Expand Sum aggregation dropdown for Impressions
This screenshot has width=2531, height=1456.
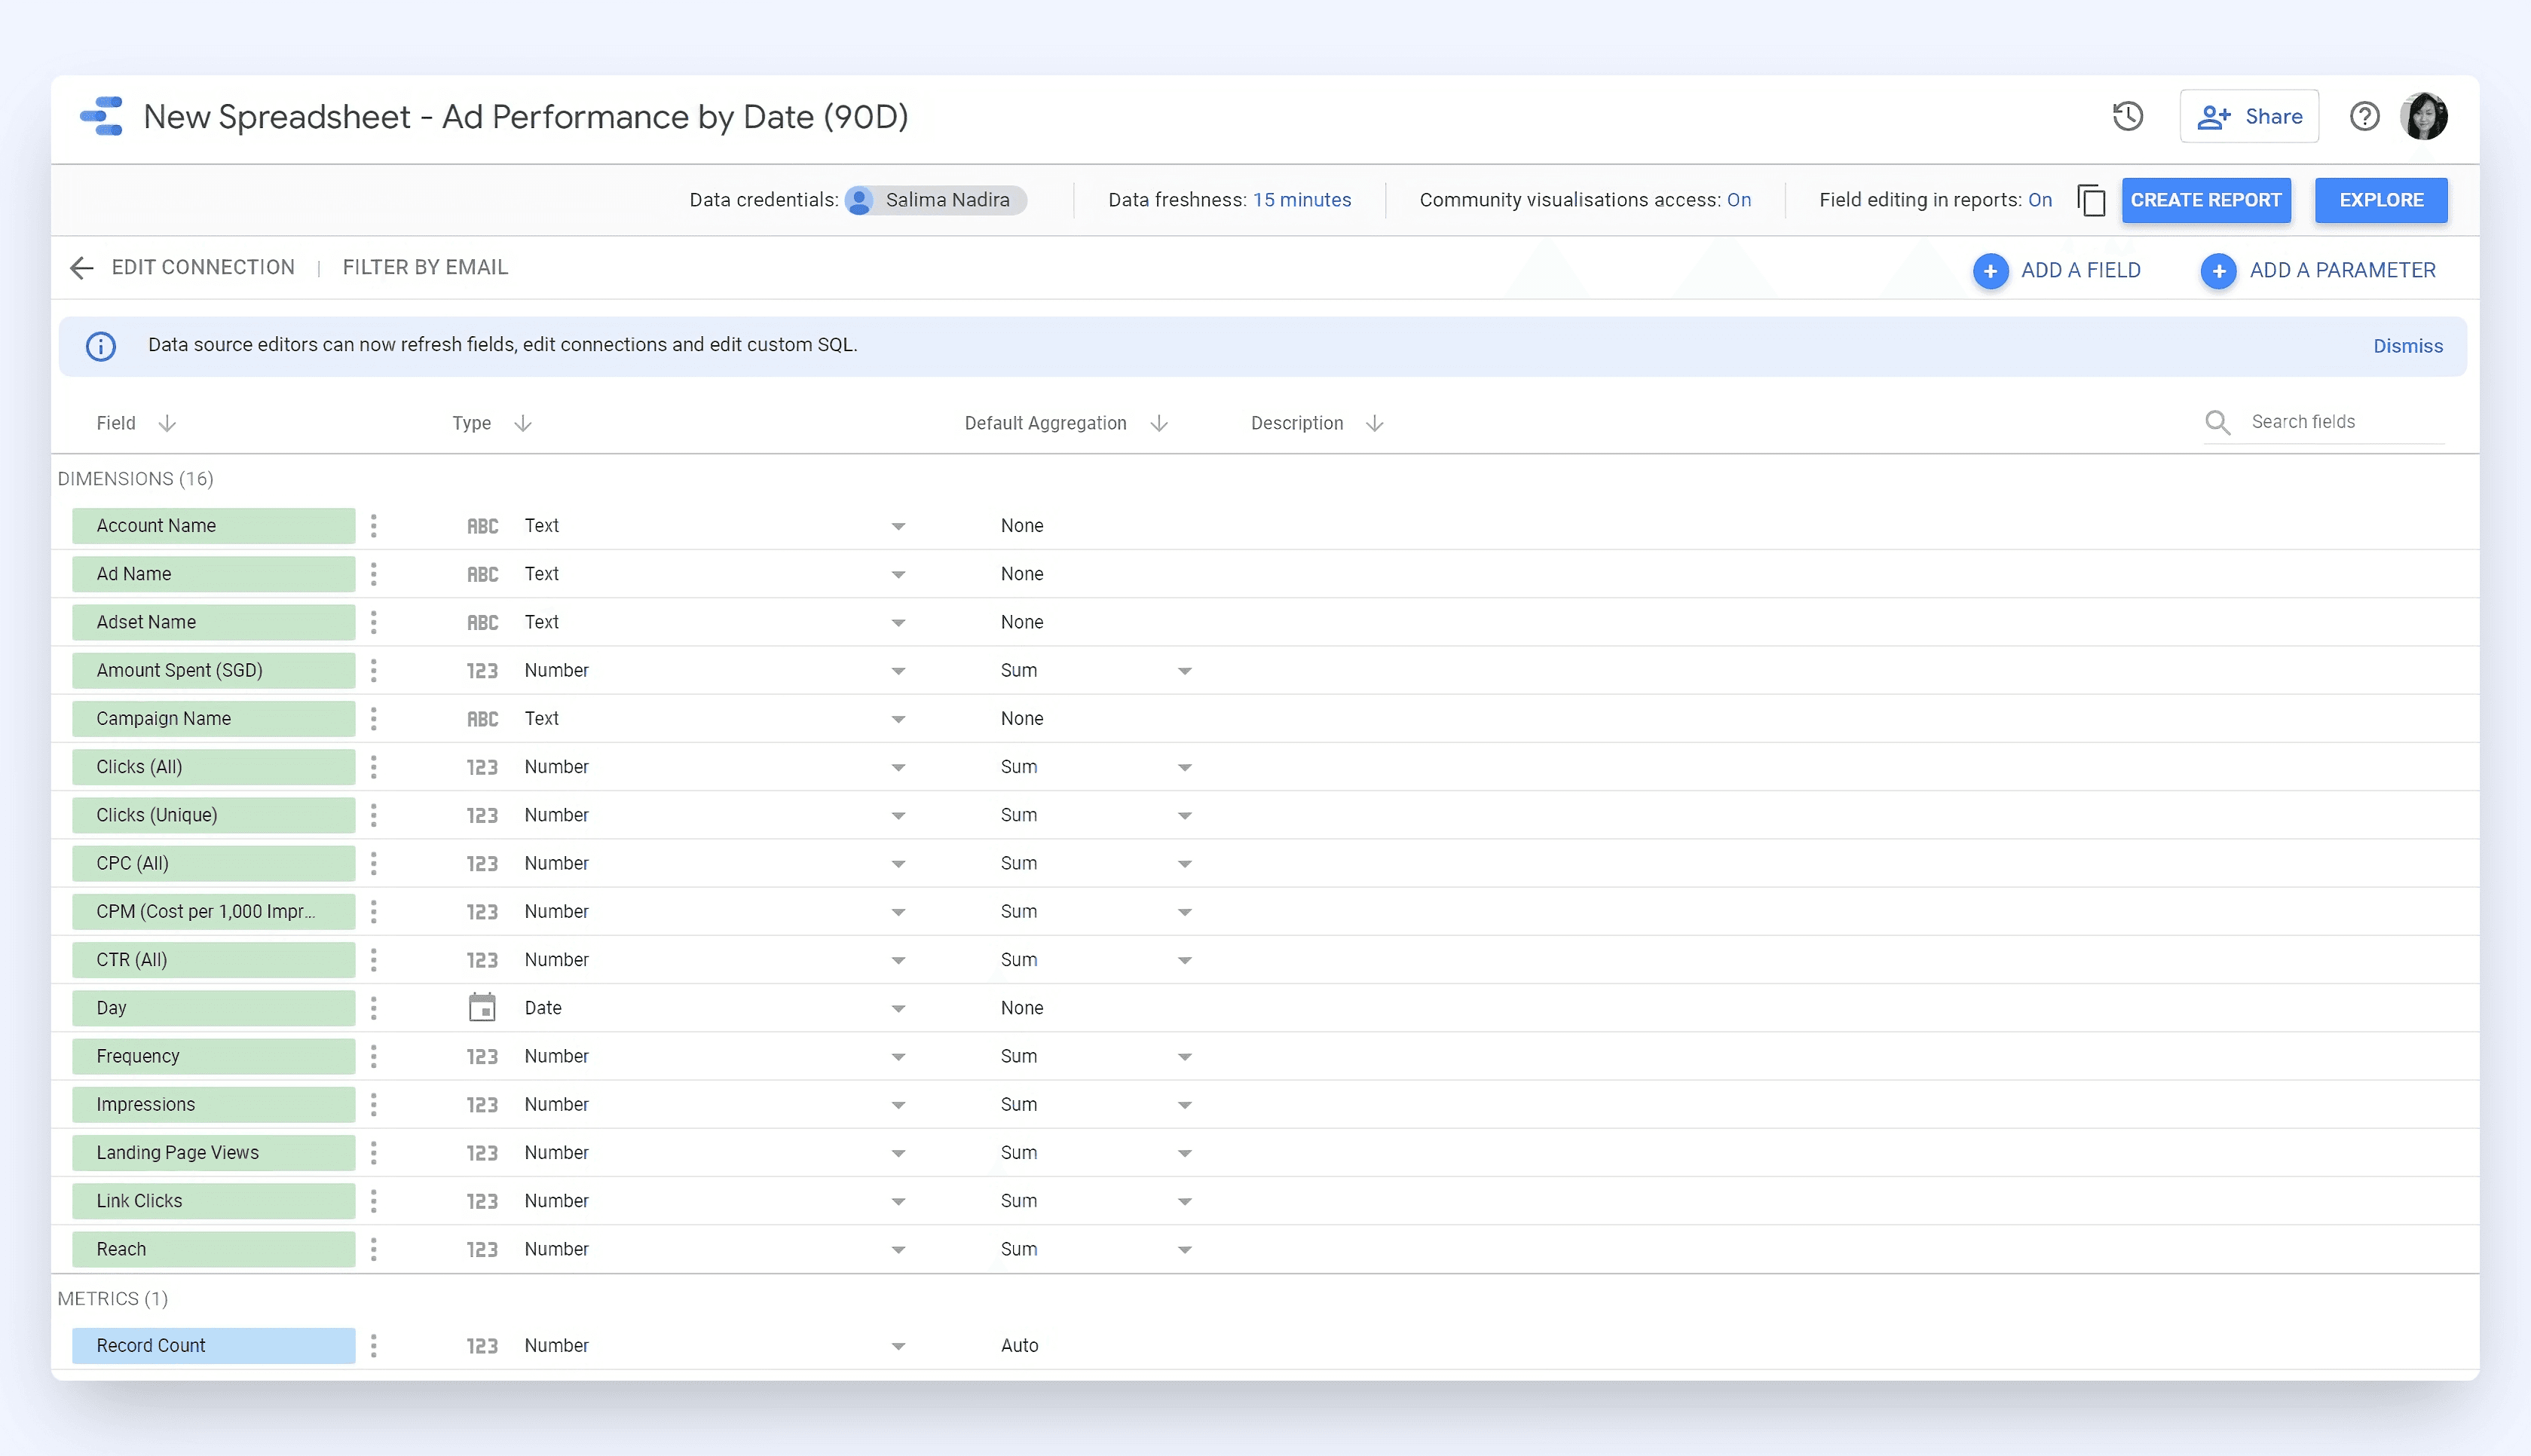coord(1185,1105)
